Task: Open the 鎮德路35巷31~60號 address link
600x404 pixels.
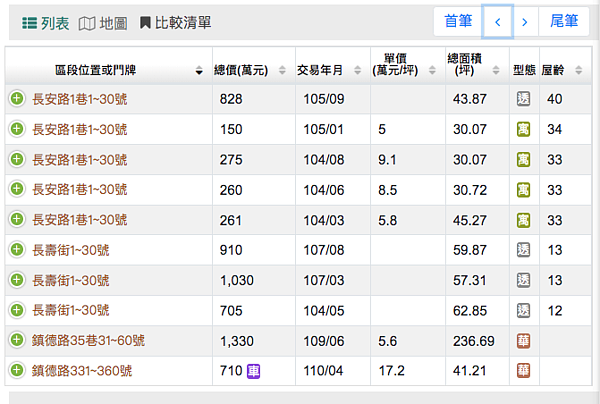Action: 88,340
